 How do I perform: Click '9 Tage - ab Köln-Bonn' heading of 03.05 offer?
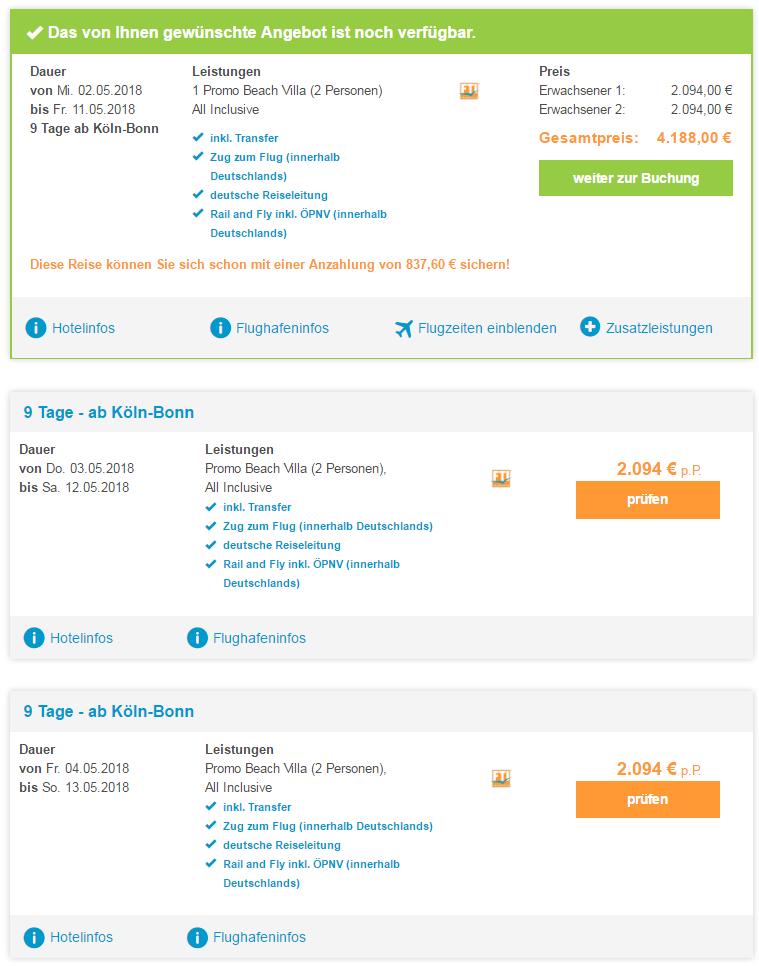(109, 412)
